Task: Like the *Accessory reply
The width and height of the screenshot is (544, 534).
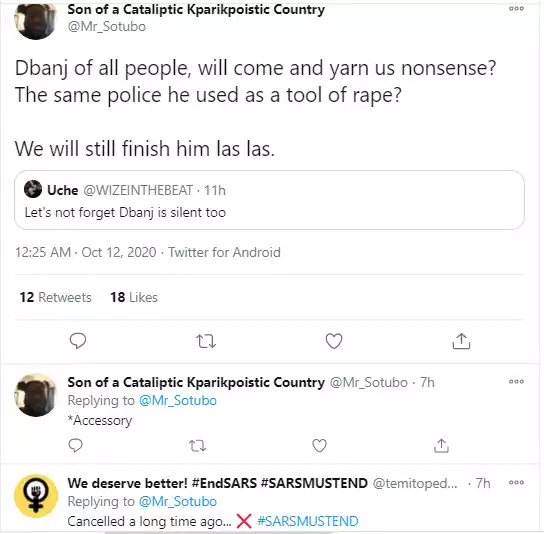Action: click(x=319, y=446)
